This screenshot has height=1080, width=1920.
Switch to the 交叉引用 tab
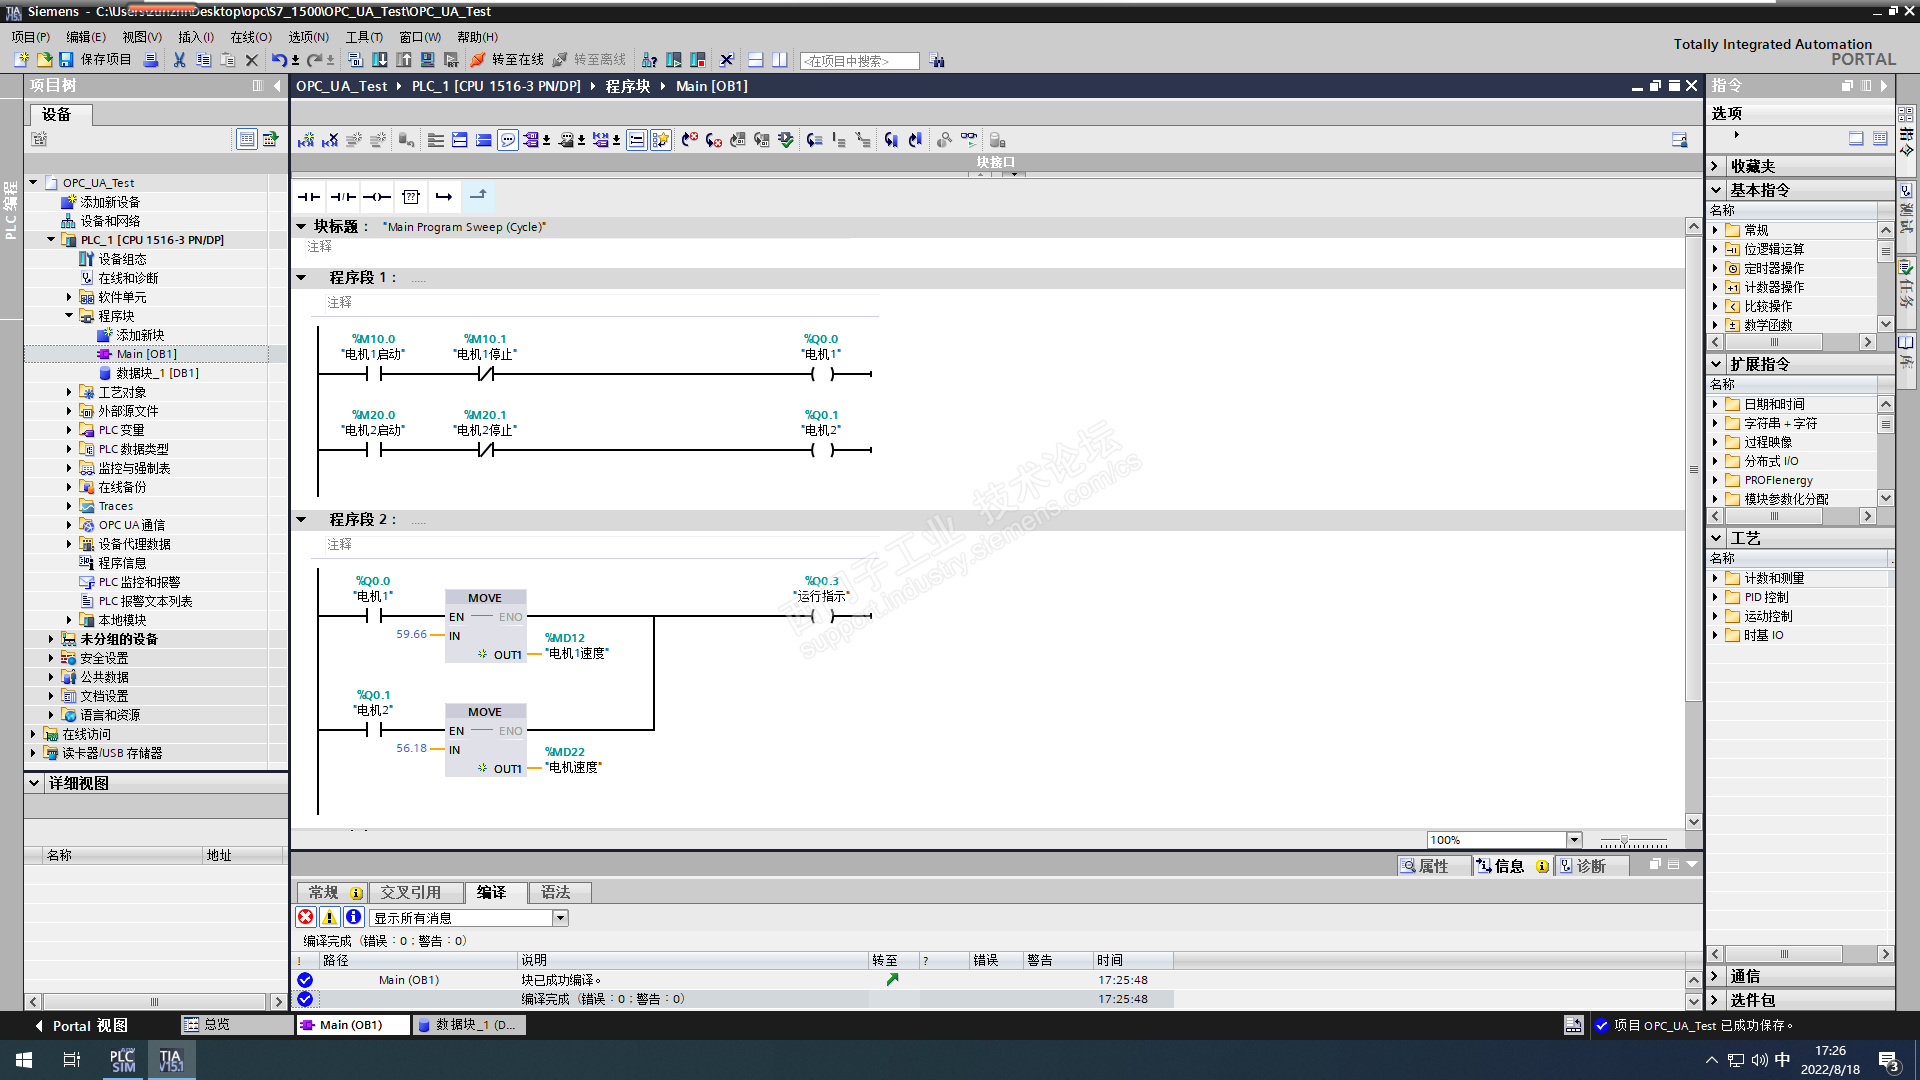[410, 892]
